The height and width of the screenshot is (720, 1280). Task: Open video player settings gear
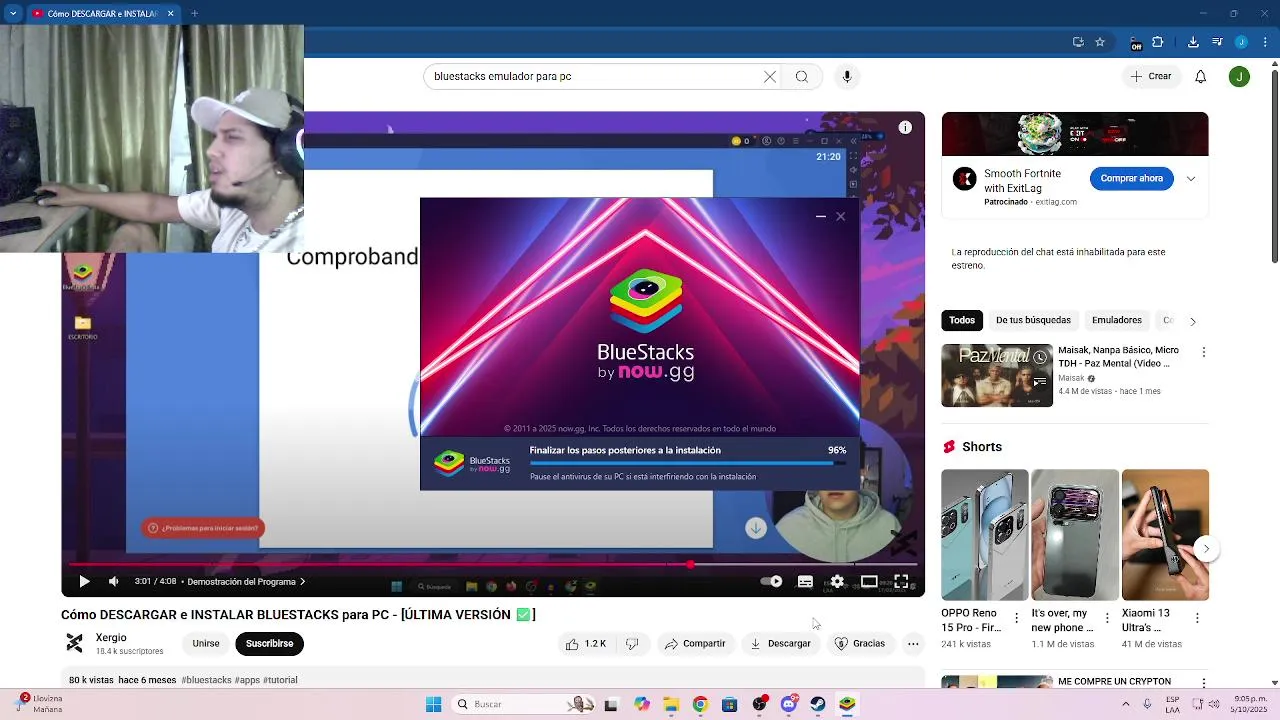837,581
